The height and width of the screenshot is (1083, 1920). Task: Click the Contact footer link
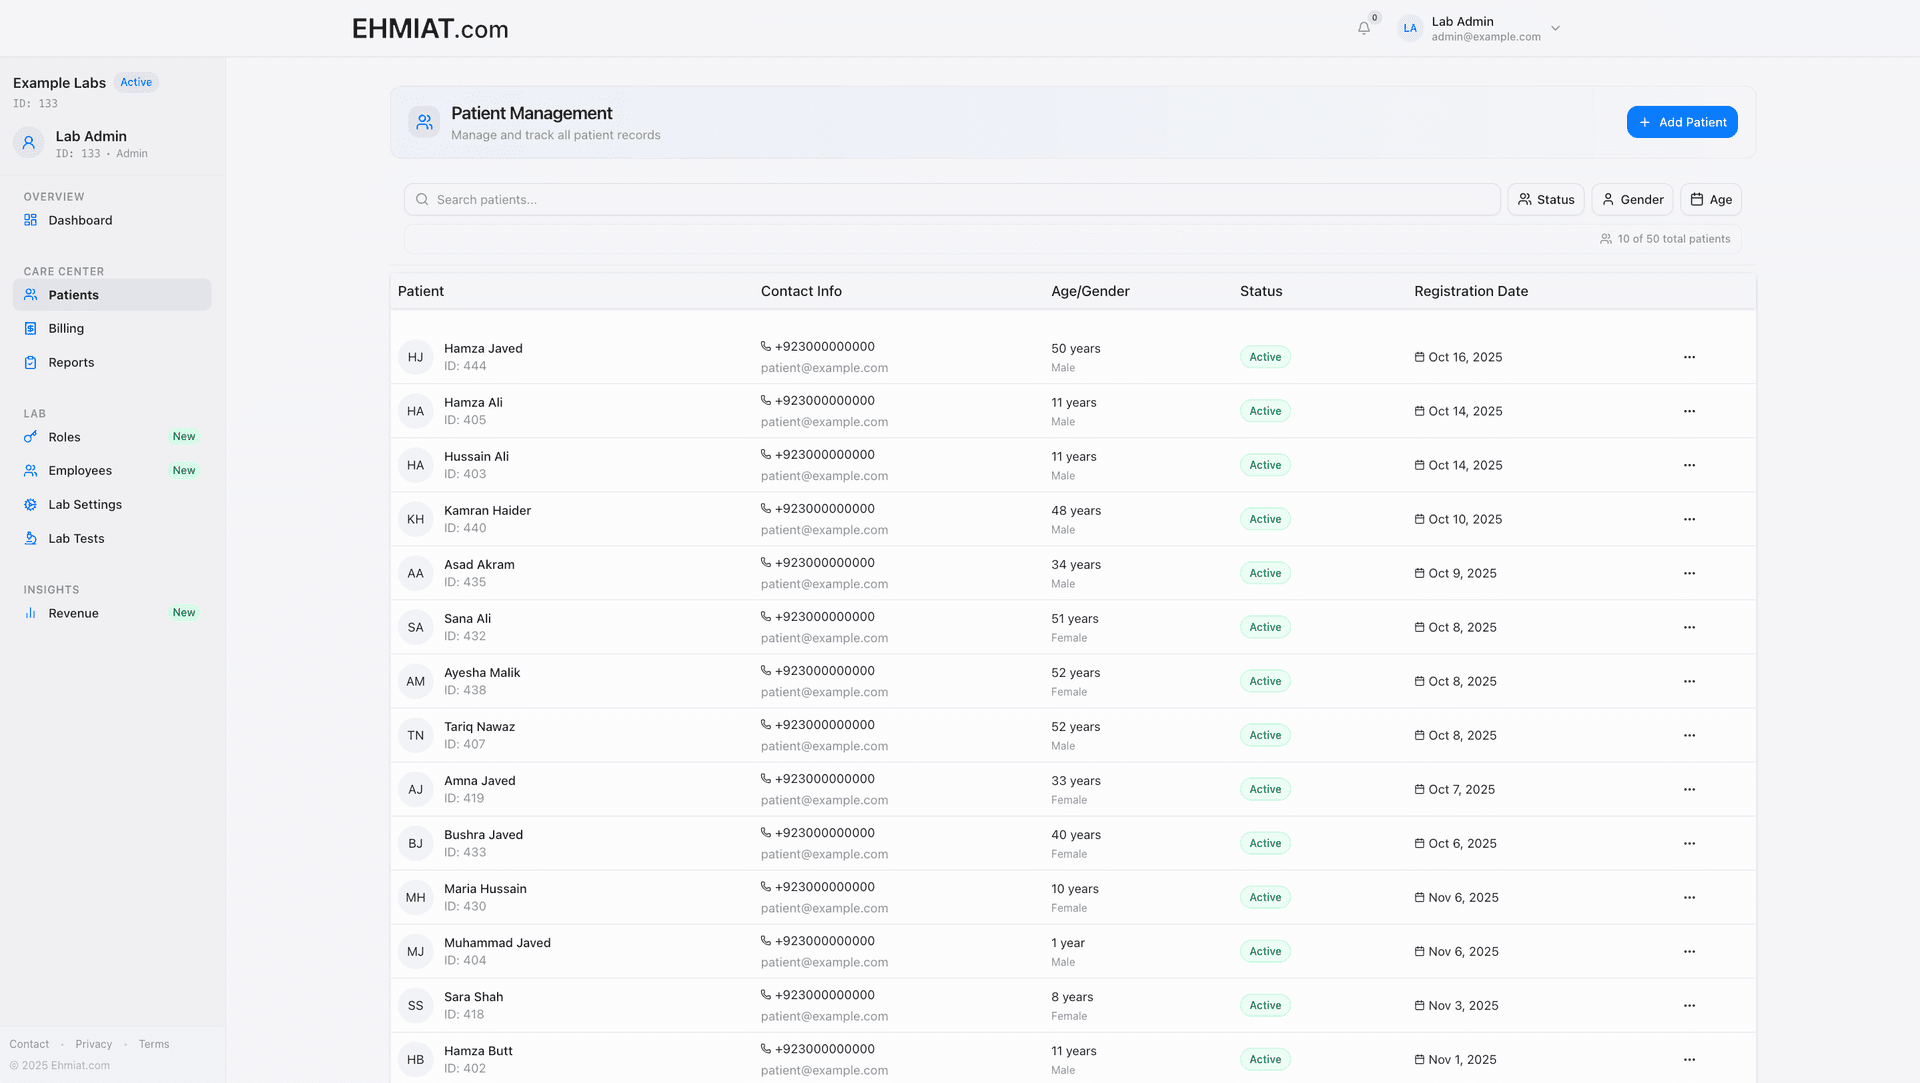[x=29, y=1044]
